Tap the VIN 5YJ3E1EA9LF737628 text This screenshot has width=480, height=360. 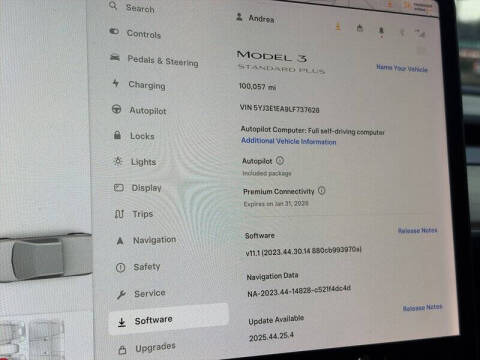coord(279,108)
